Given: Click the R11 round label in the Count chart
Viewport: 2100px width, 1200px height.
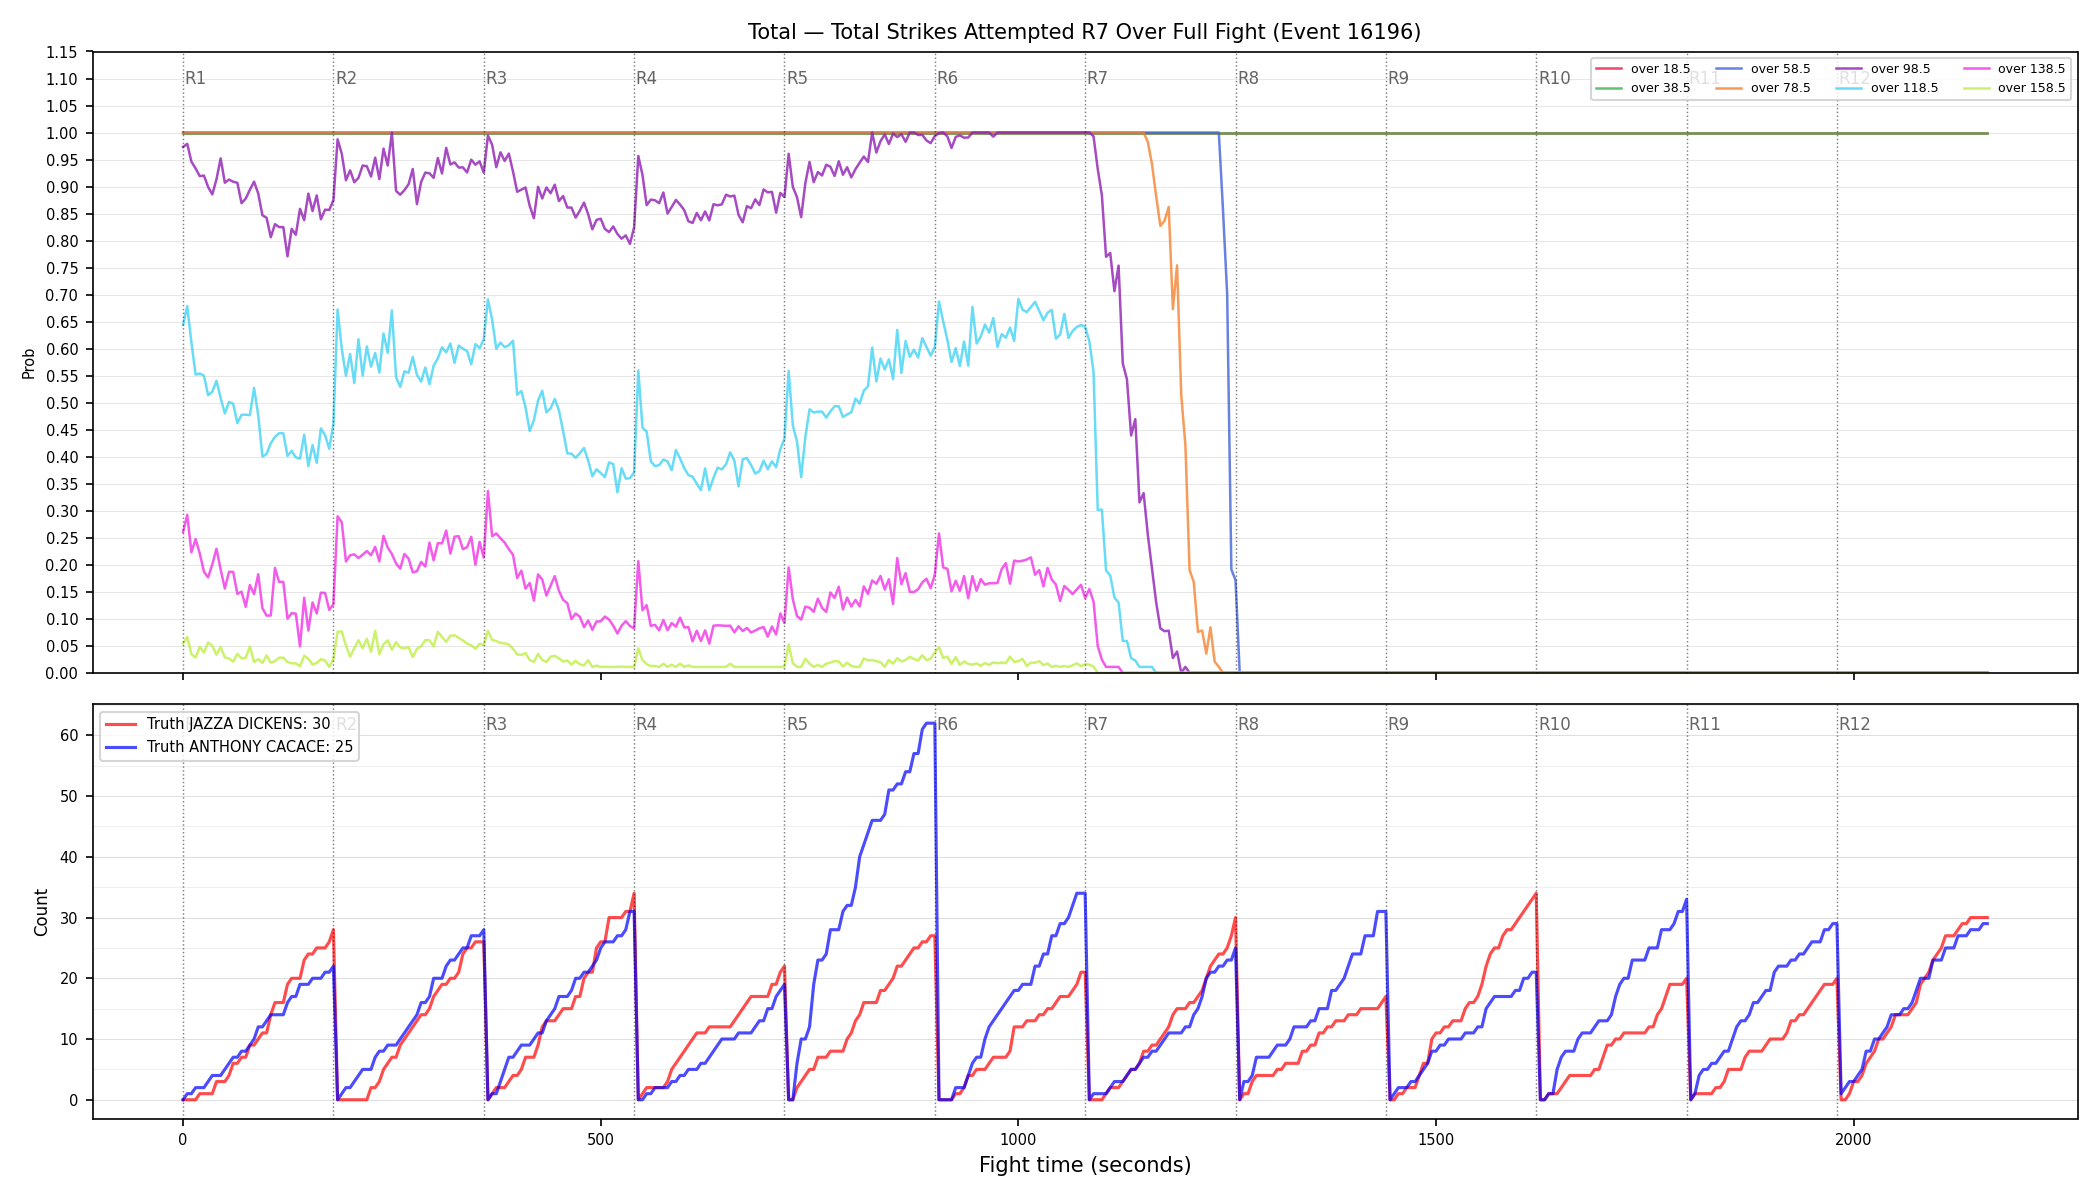Looking at the screenshot, I should [x=1705, y=724].
